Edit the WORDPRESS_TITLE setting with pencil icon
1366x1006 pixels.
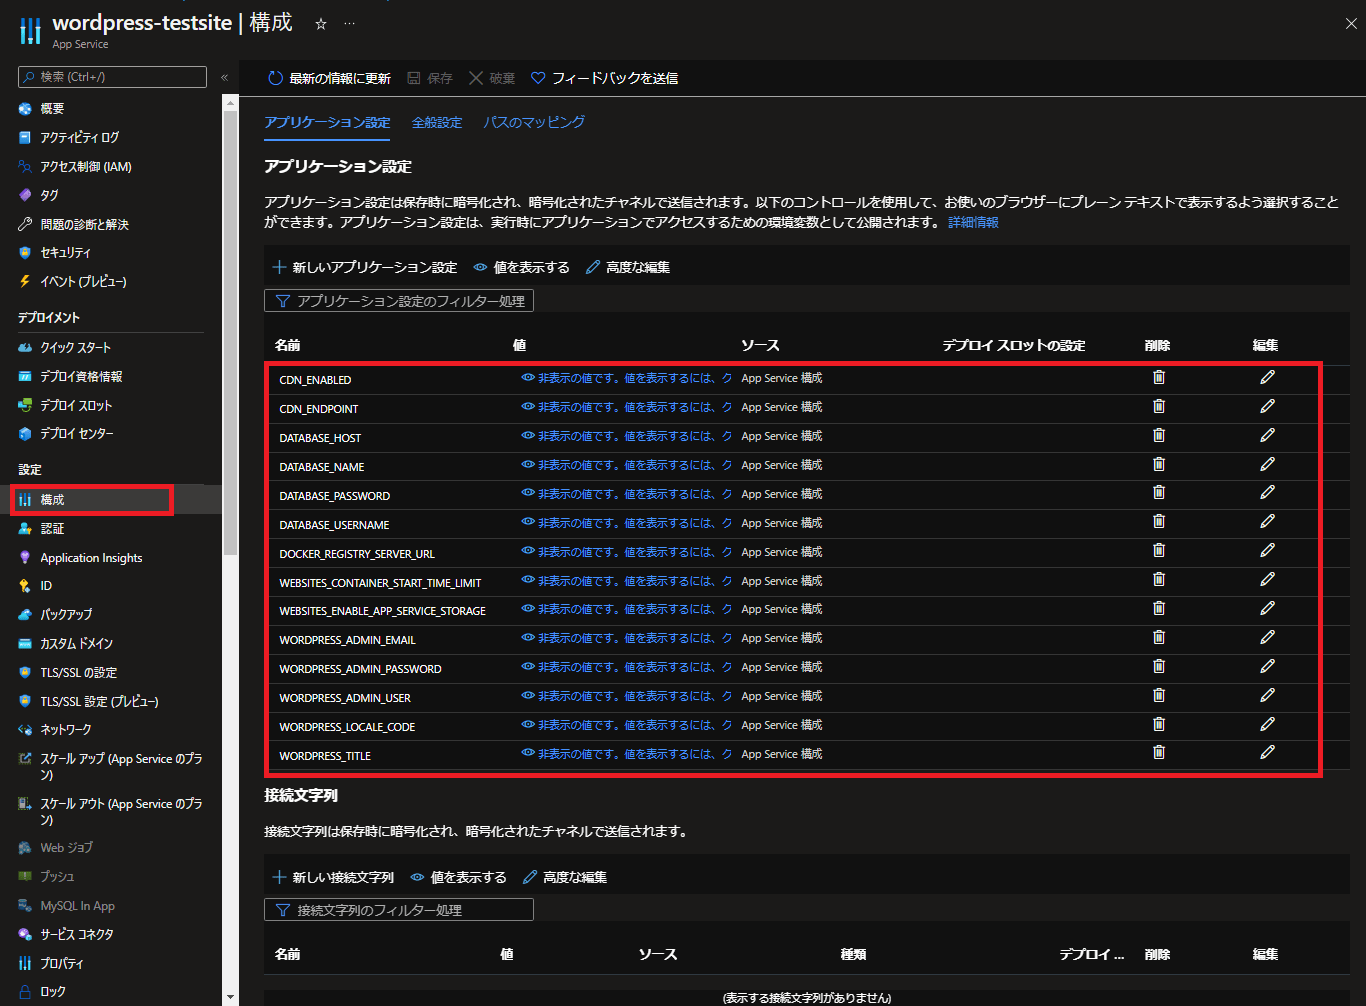[x=1267, y=753]
